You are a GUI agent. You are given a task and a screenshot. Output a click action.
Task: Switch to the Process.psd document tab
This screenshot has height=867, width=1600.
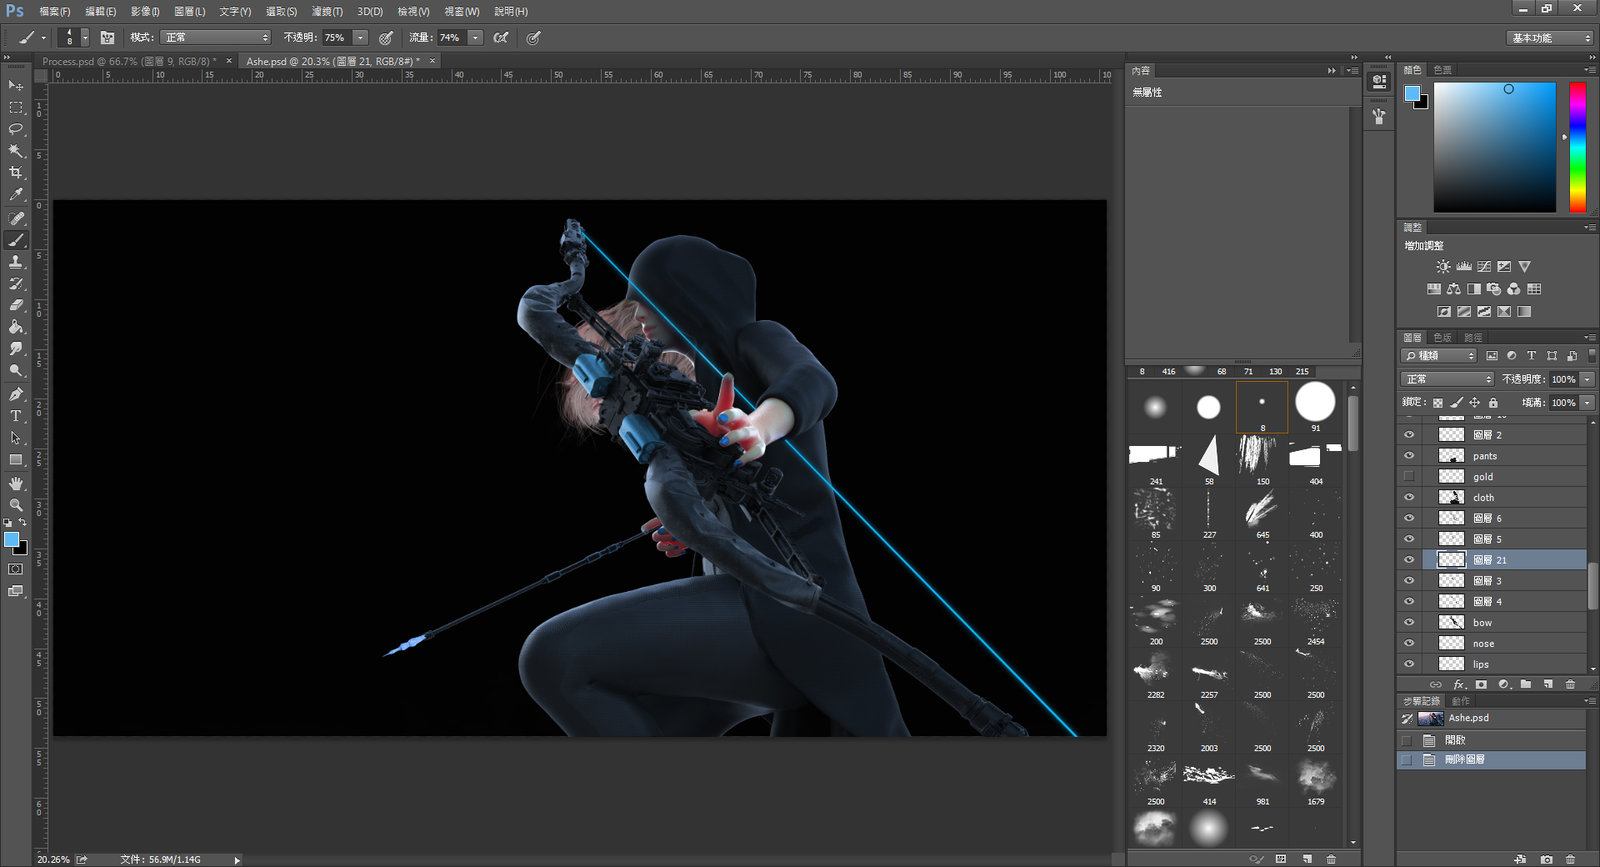pos(128,61)
